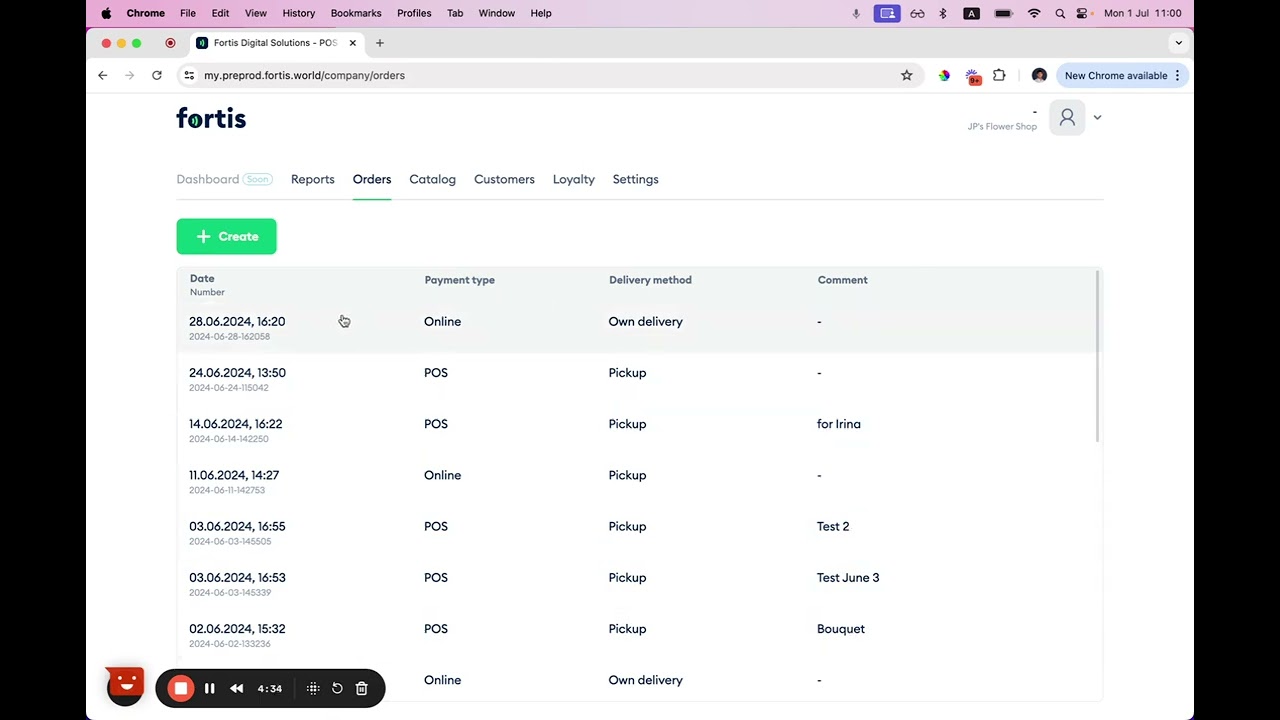
Task: Click the rewind recording button
Action: point(237,688)
